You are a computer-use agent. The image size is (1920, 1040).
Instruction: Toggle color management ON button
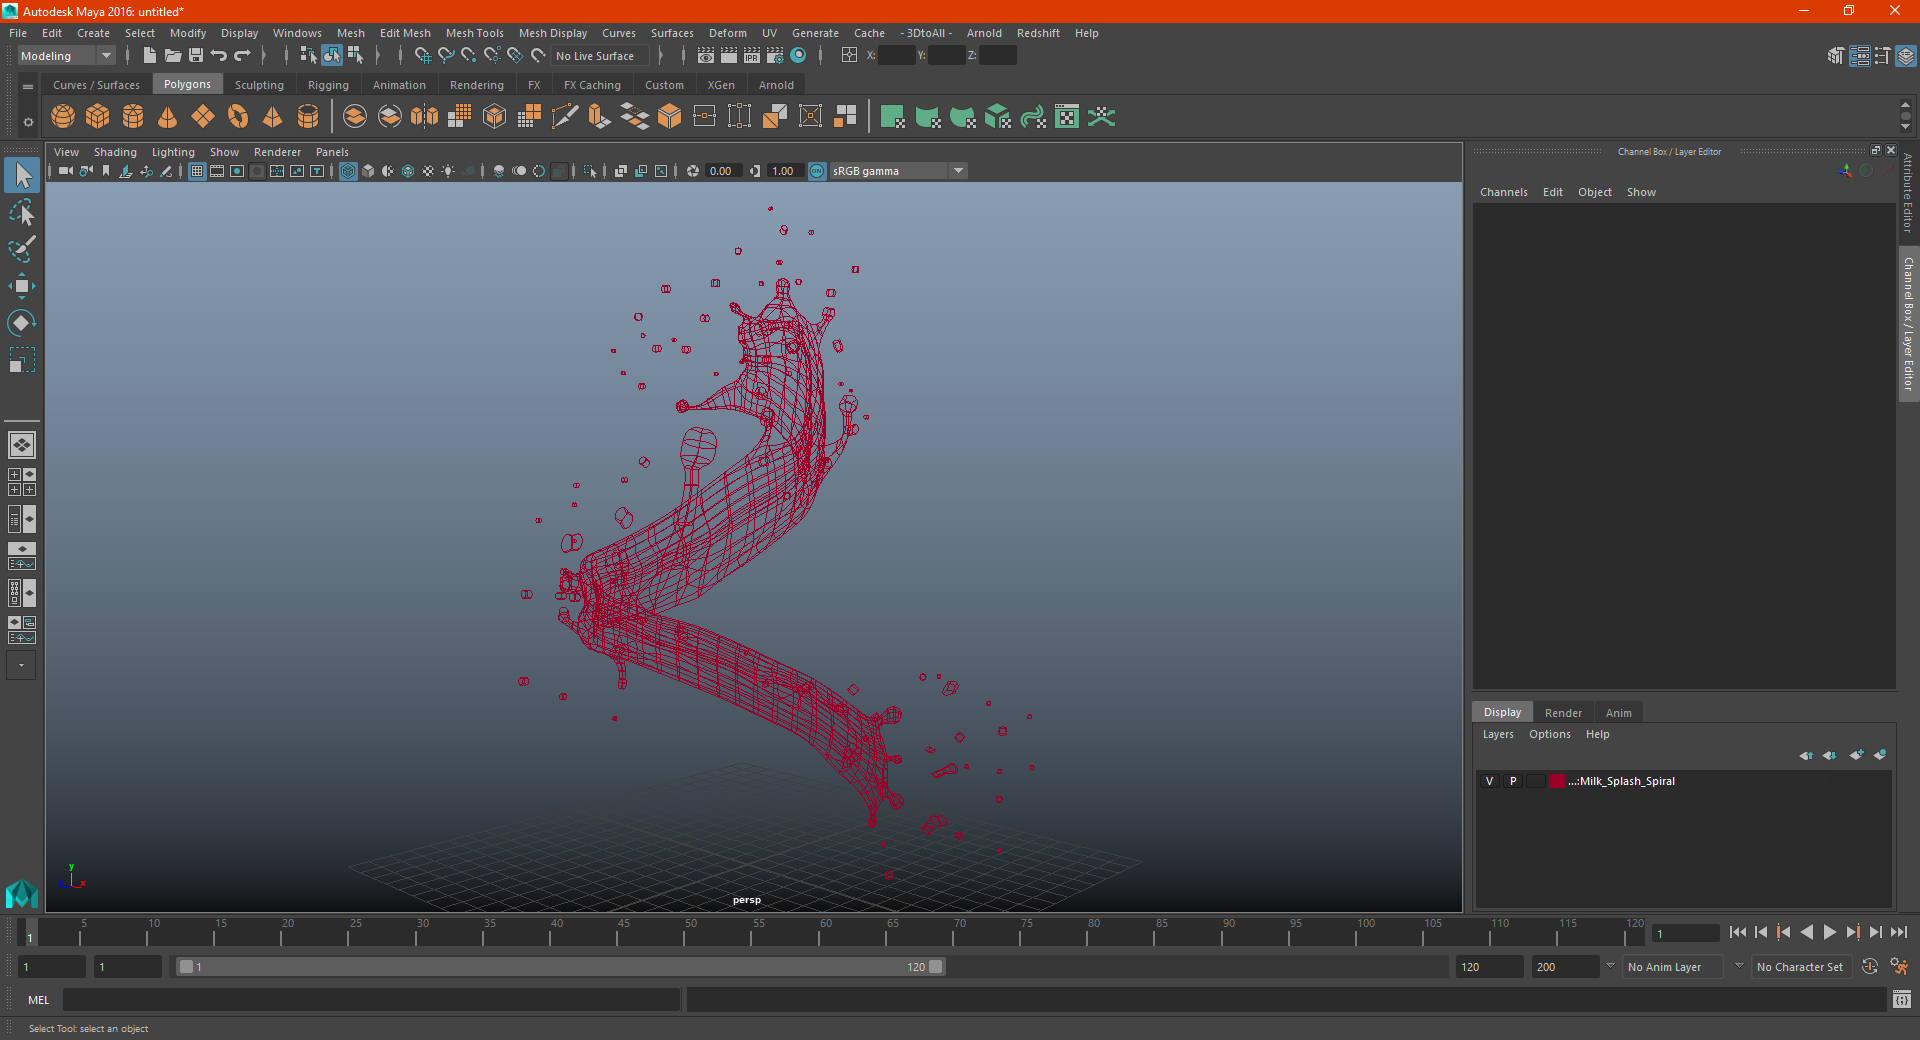click(x=817, y=171)
